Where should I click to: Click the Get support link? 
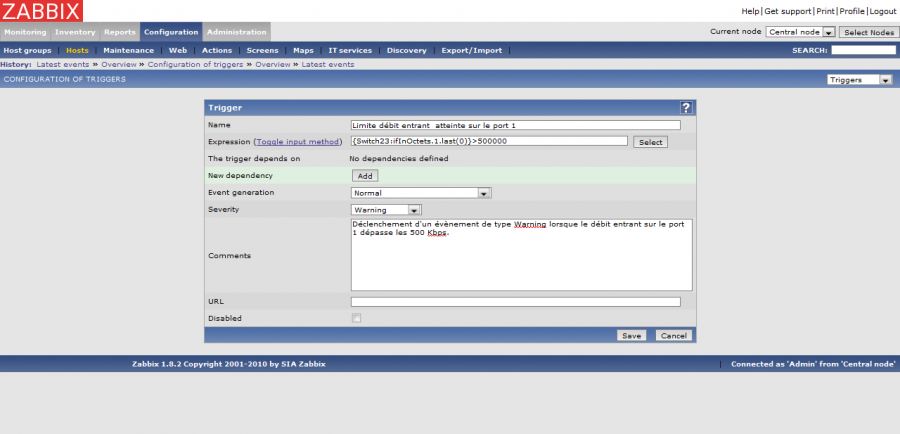[x=788, y=11]
